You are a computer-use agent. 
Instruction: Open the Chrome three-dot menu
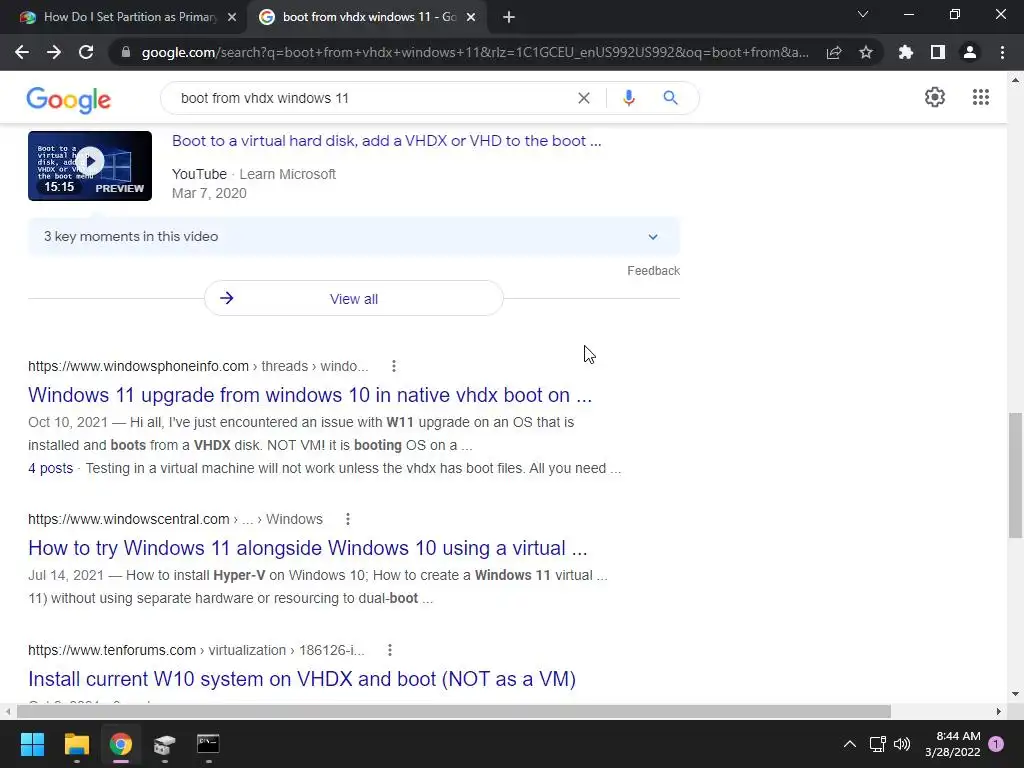(1002, 52)
